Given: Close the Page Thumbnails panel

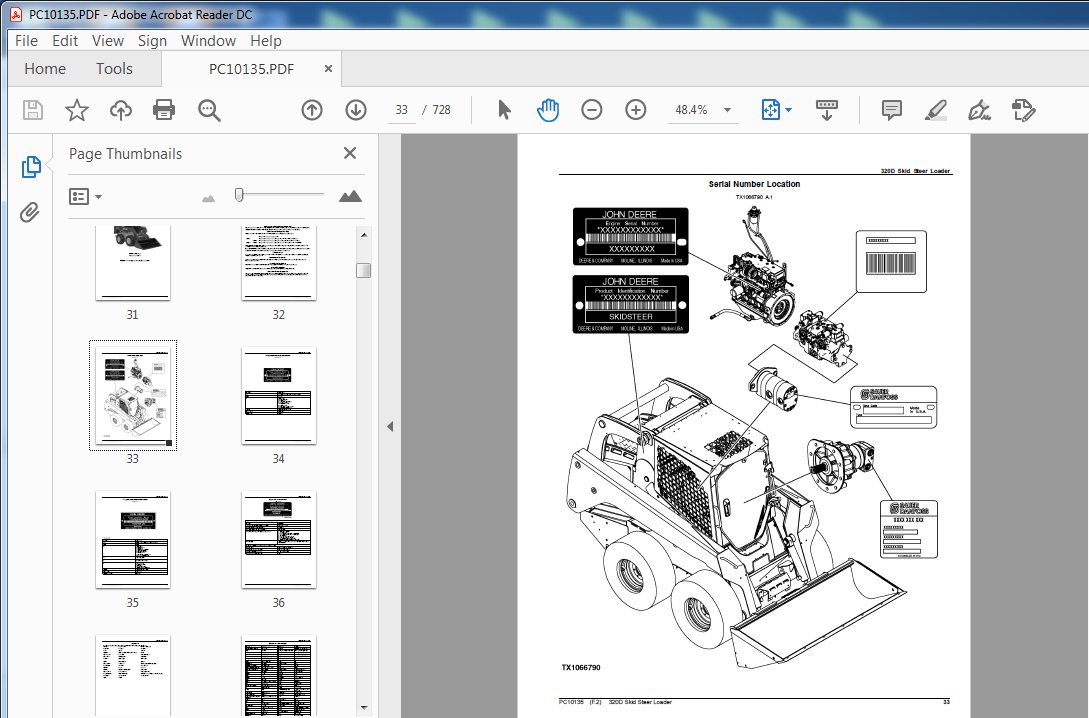Looking at the screenshot, I should click(x=350, y=153).
